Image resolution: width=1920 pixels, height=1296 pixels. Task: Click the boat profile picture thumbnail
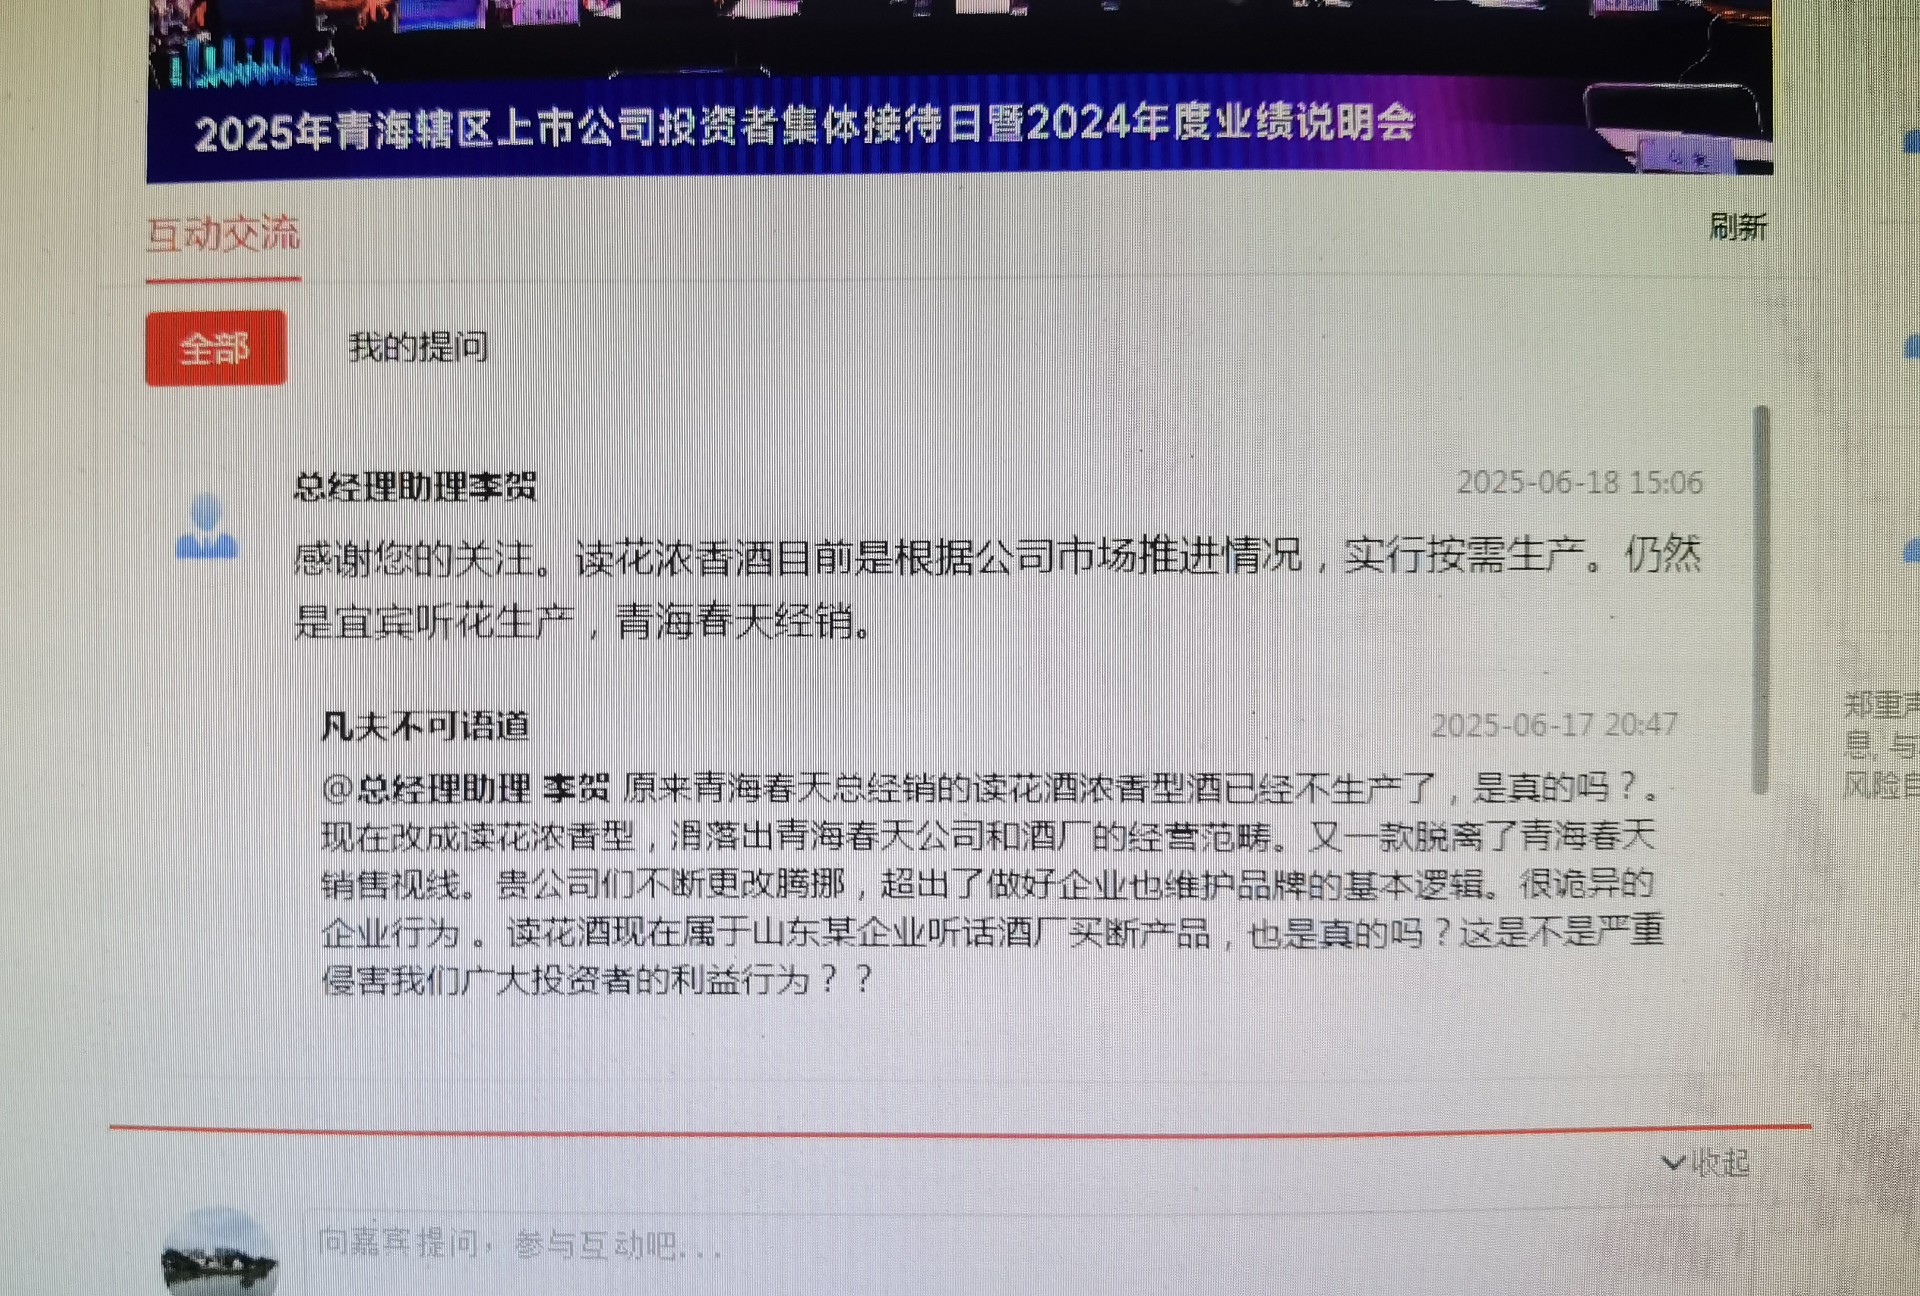(x=219, y=1253)
